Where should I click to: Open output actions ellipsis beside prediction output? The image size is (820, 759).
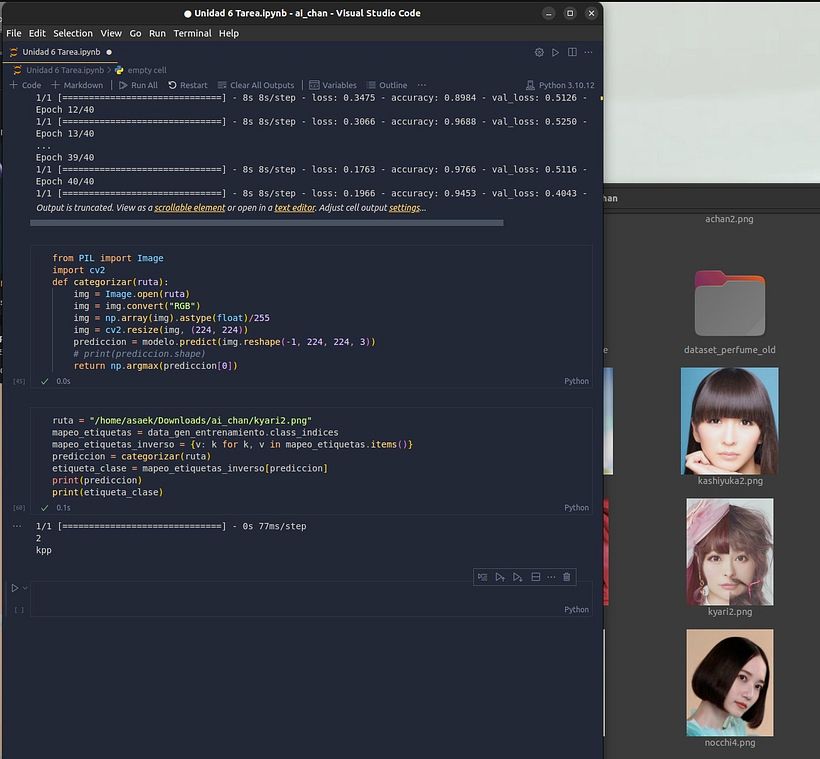[x=17, y=526]
